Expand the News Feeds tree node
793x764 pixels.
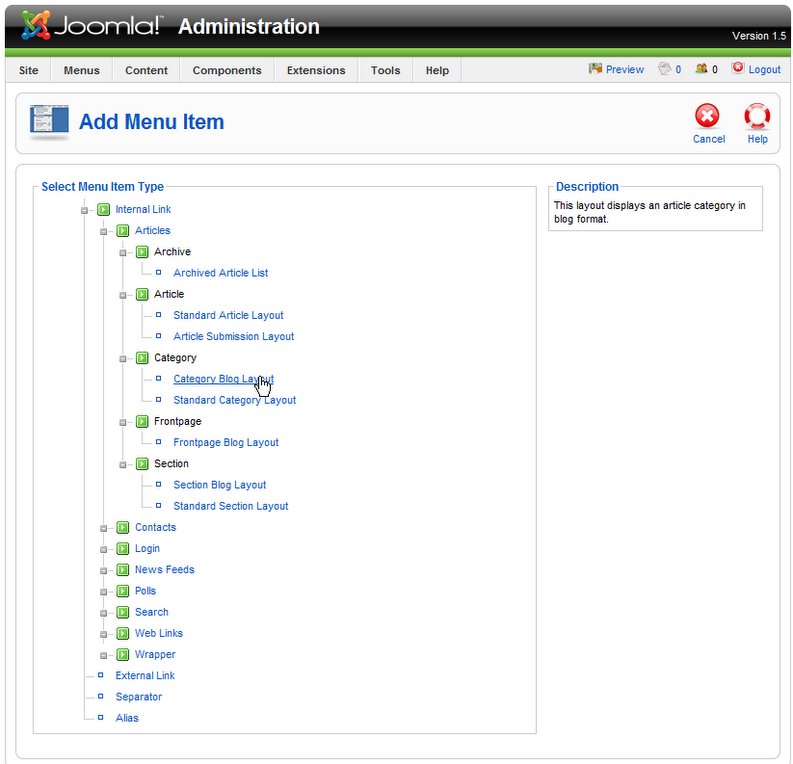coord(104,571)
